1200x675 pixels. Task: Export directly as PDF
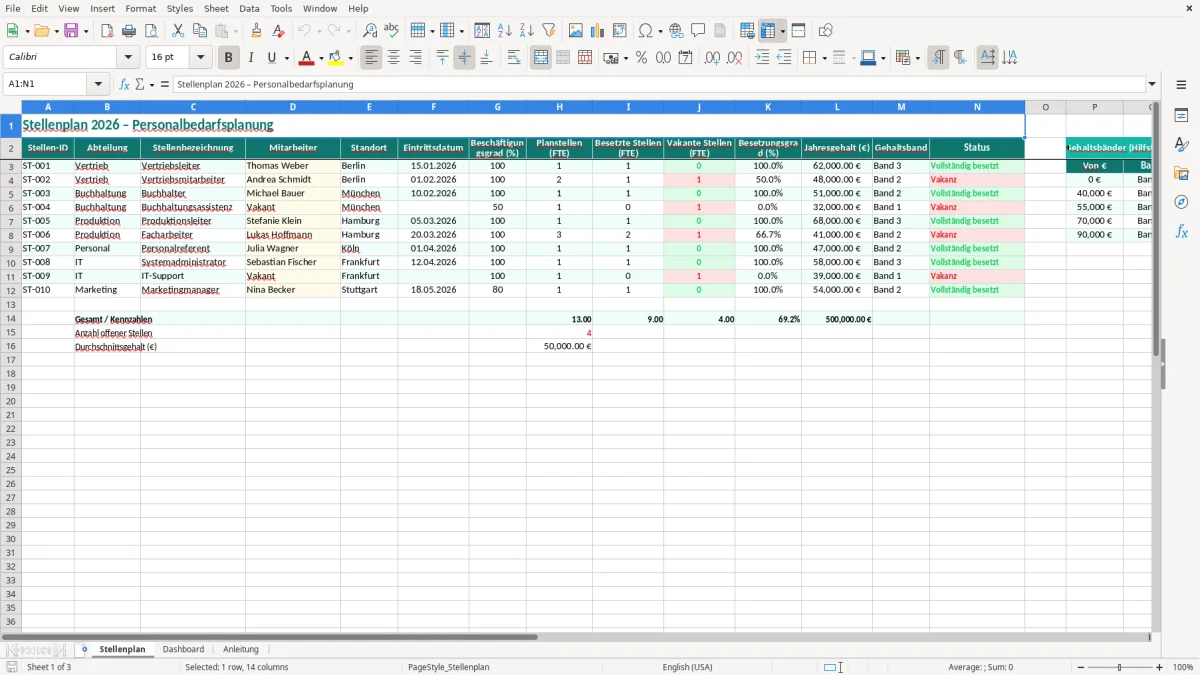point(107,31)
